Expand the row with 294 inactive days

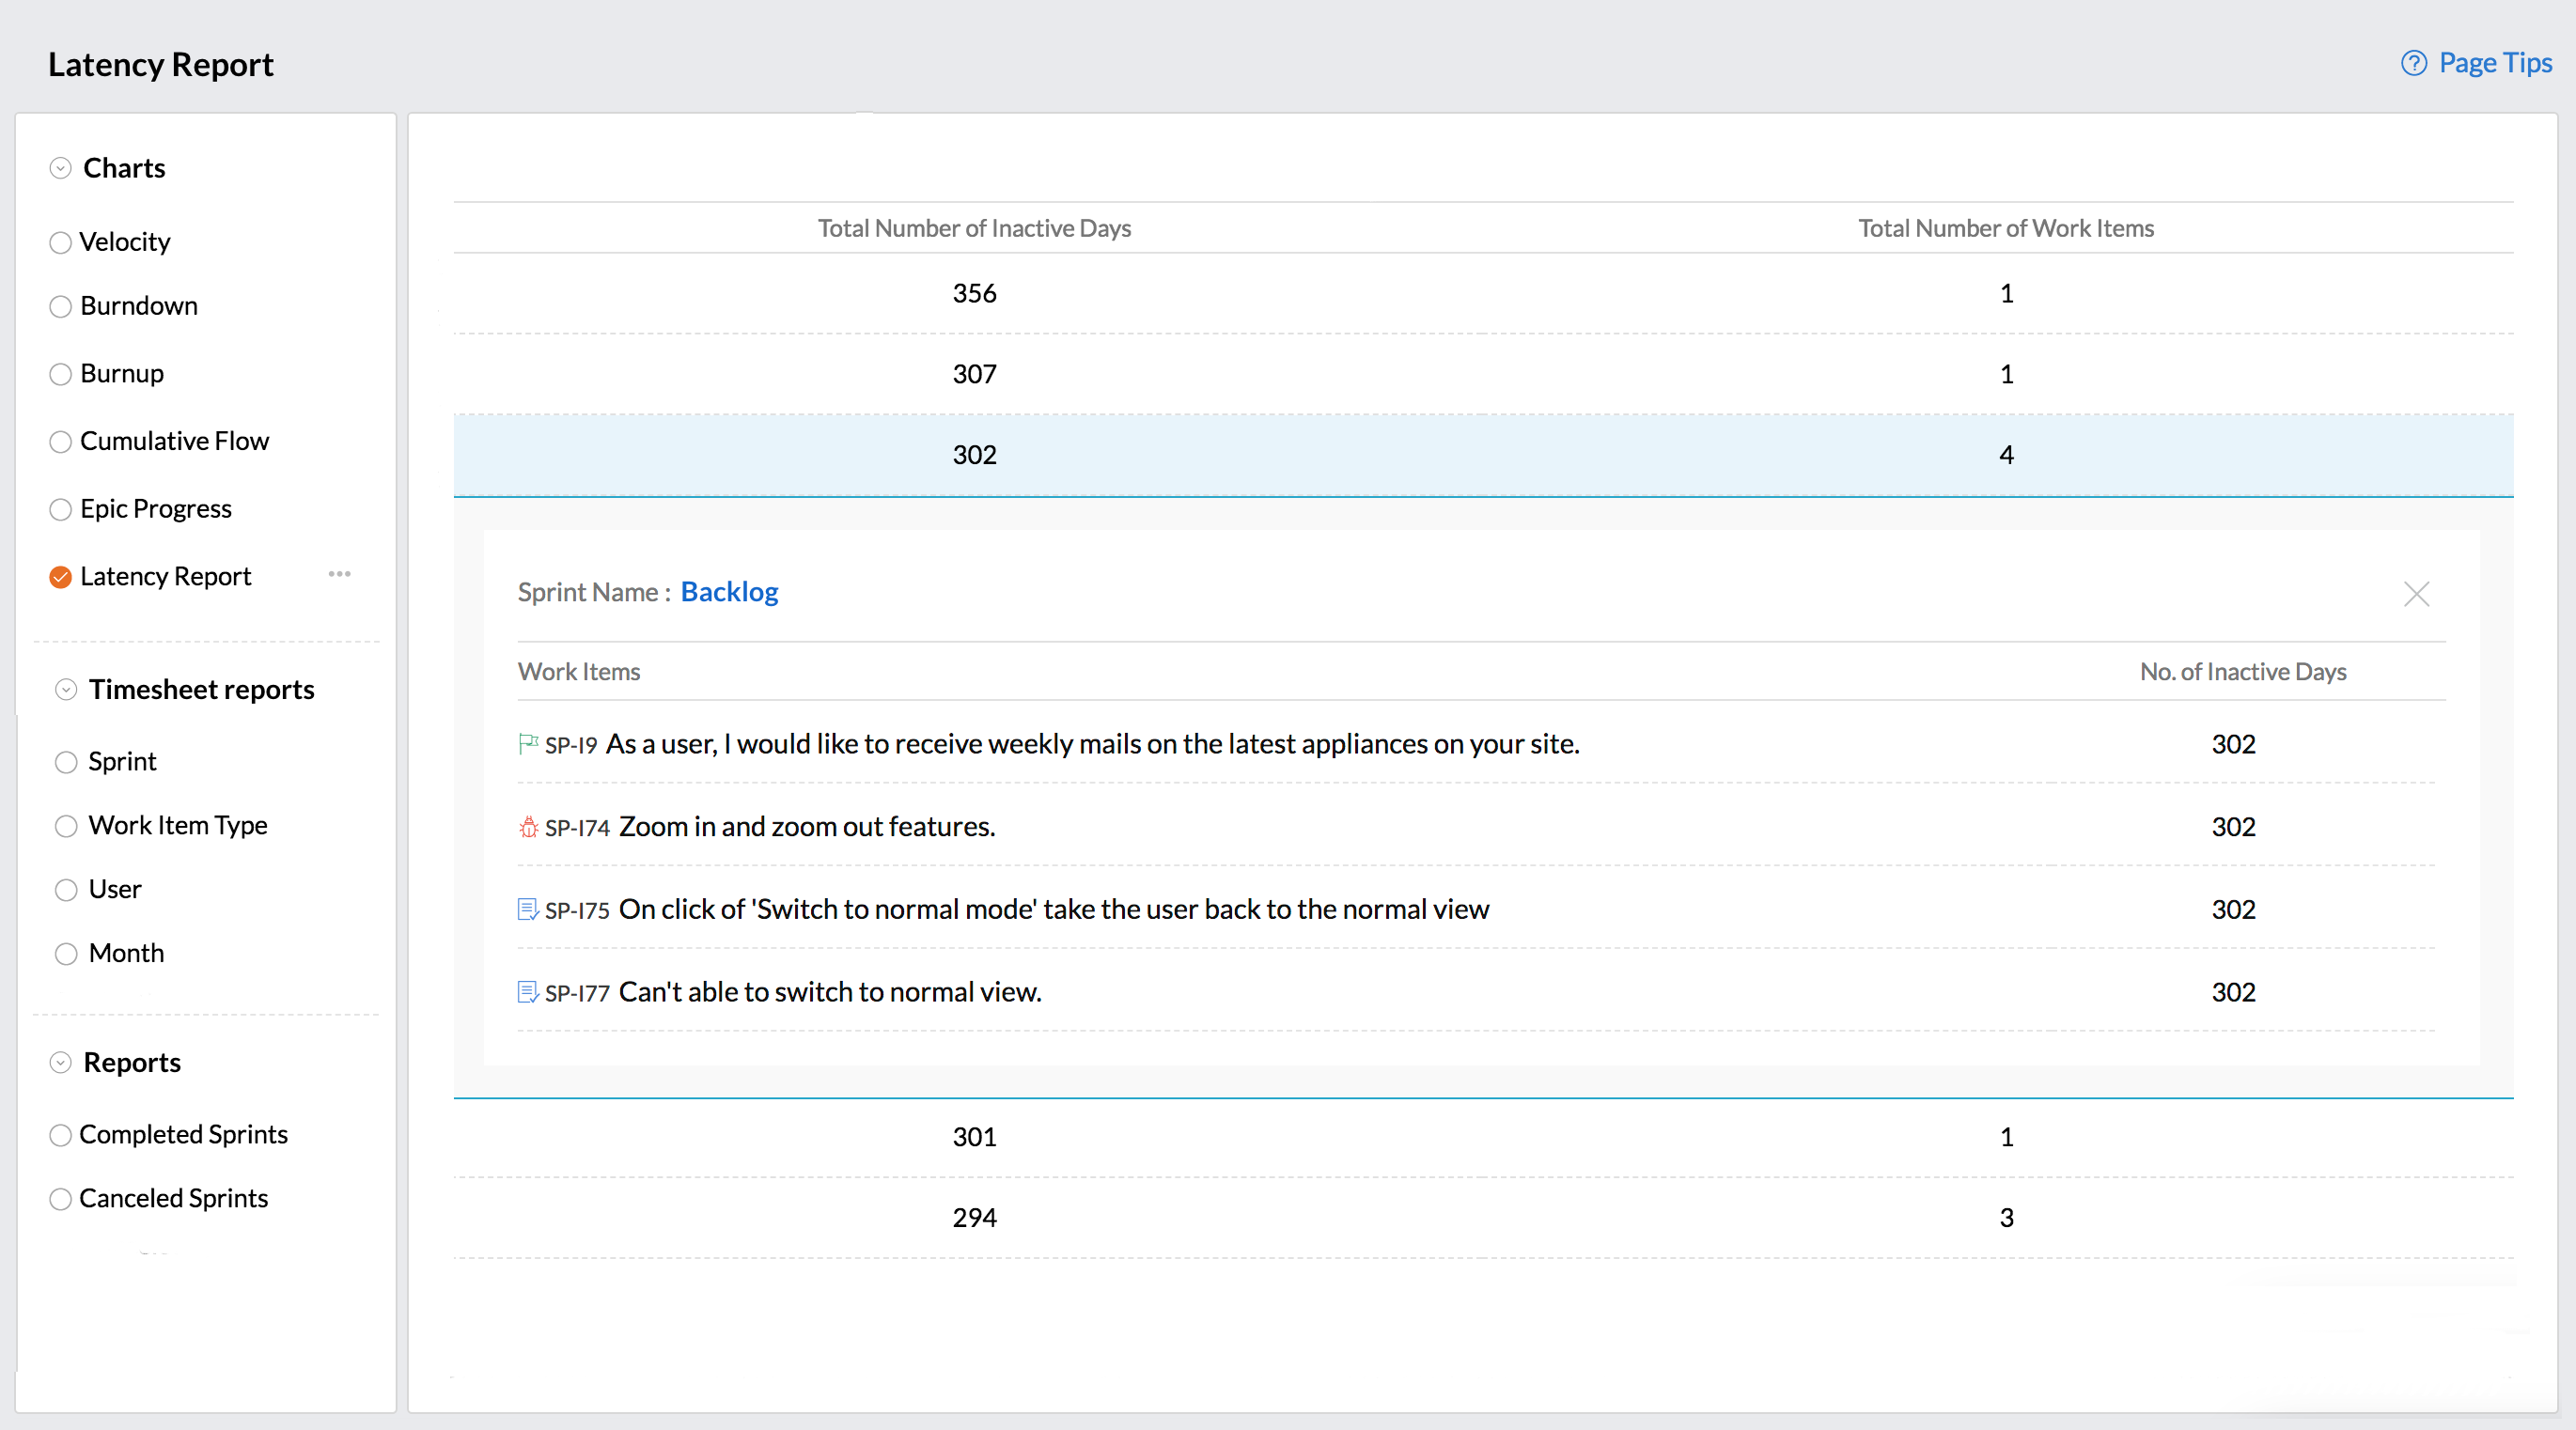point(974,1217)
